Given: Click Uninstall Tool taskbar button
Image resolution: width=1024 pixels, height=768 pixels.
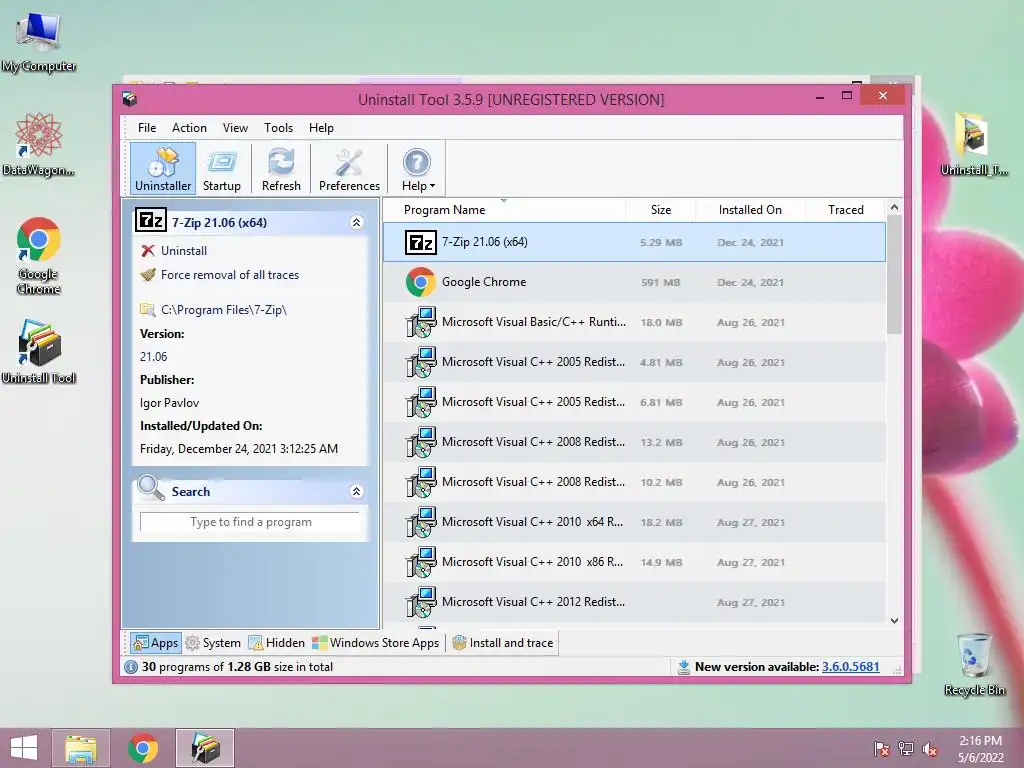Looking at the screenshot, I should click(205, 748).
